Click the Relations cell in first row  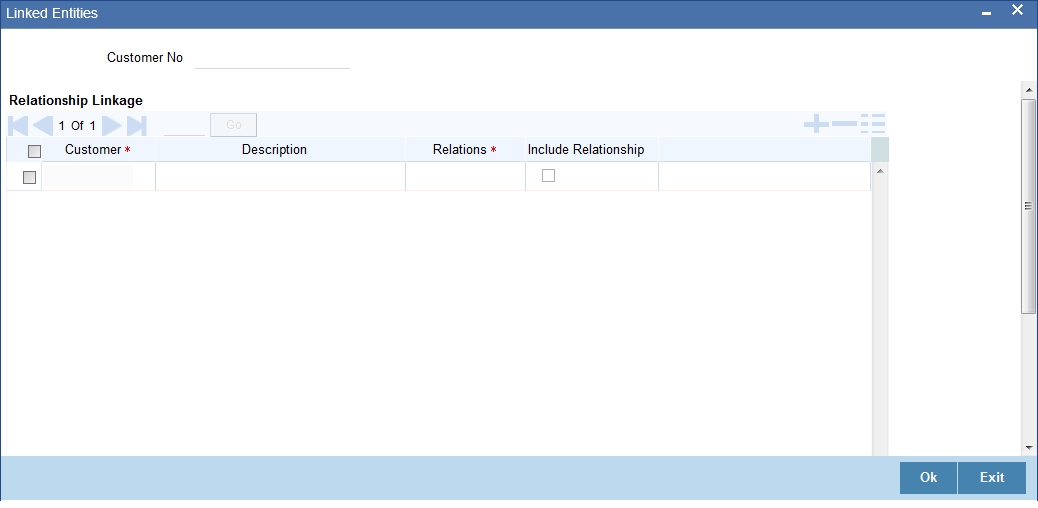click(465, 176)
